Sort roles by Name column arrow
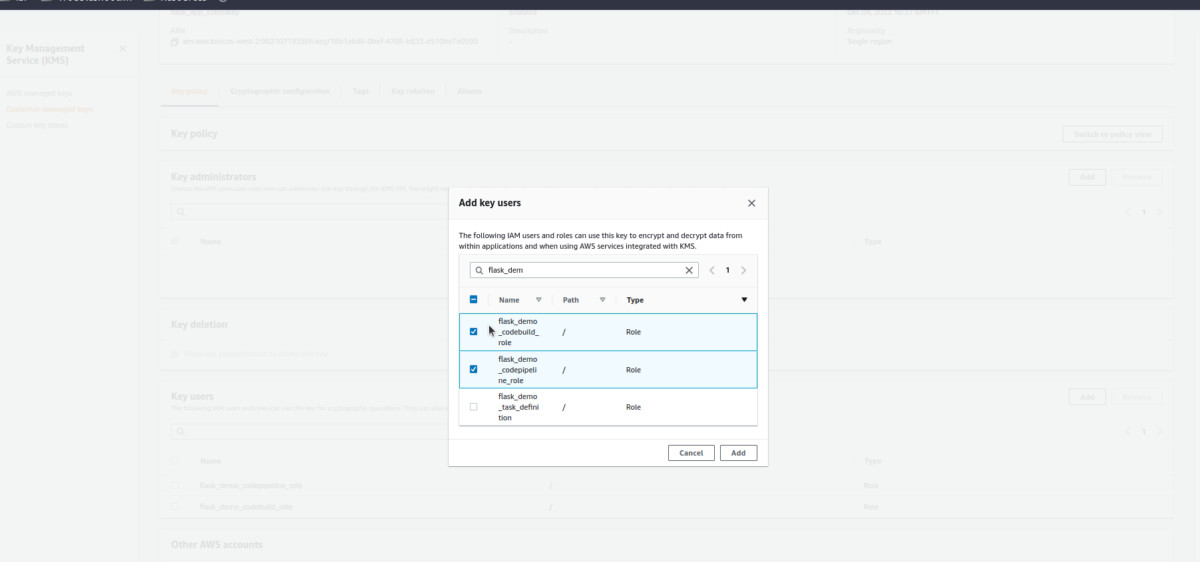This screenshot has width=1200, height=562. tap(538, 300)
